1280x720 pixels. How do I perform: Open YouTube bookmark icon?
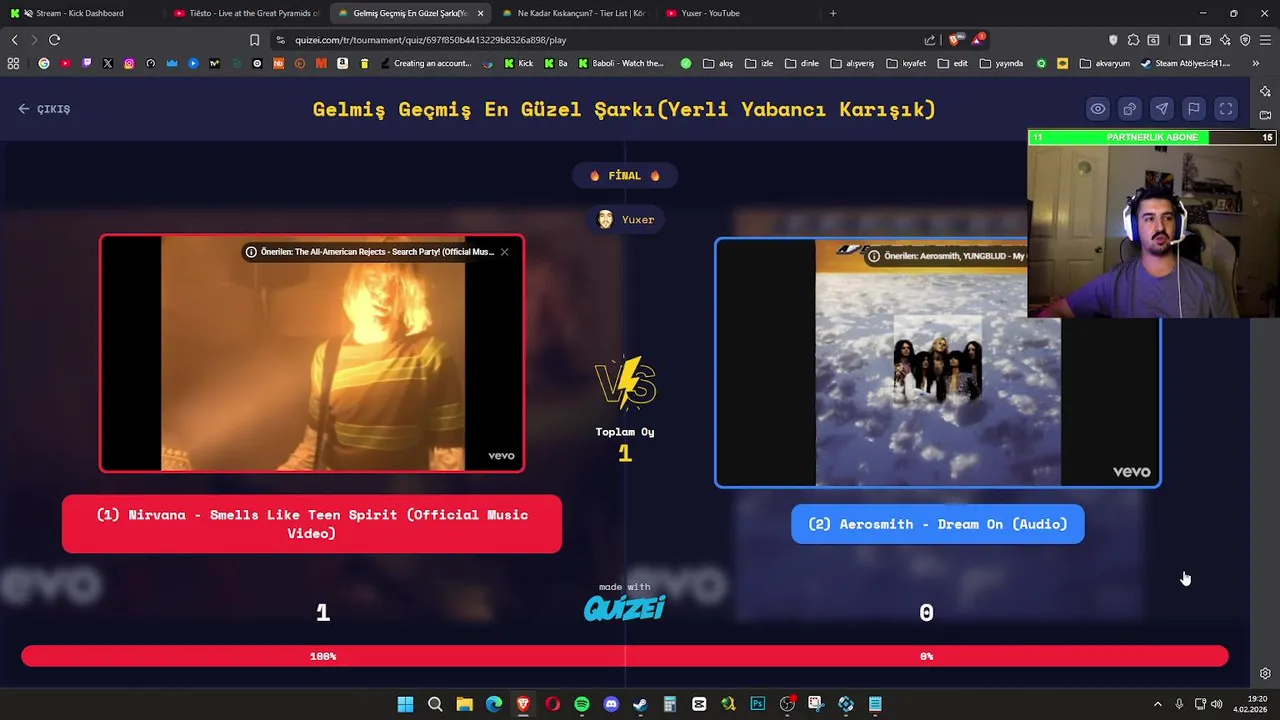click(65, 63)
